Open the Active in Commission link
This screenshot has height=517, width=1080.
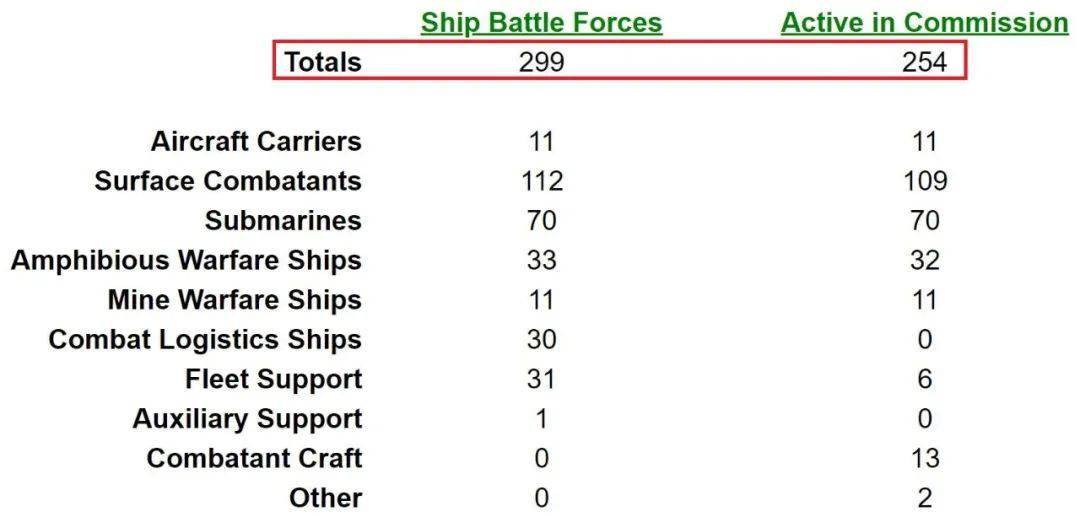pyautogui.click(x=925, y=23)
